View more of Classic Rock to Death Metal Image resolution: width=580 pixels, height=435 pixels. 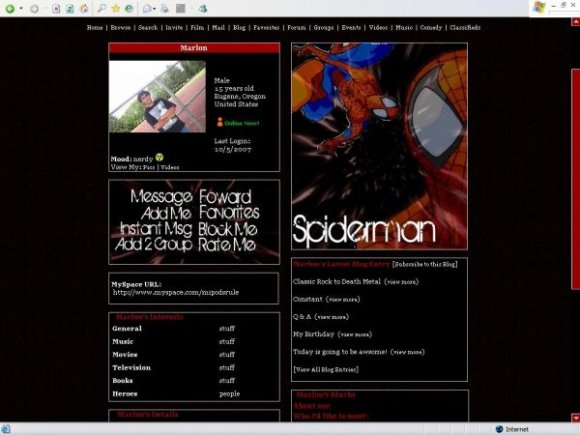(x=402, y=282)
